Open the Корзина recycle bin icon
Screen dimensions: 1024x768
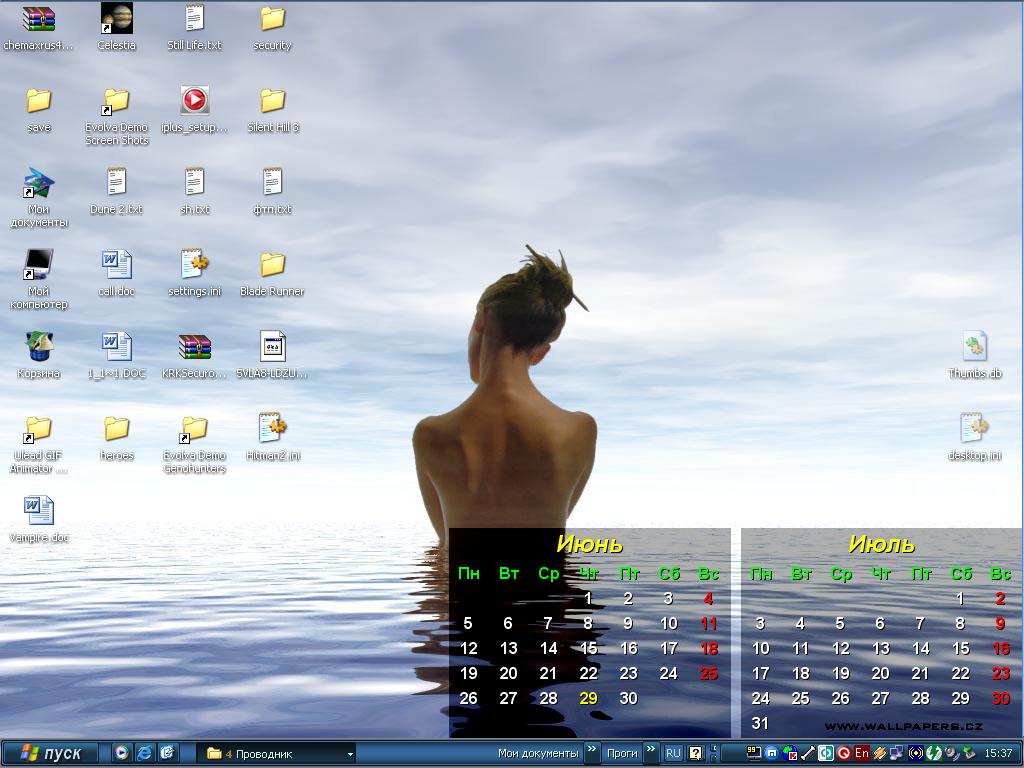point(38,347)
